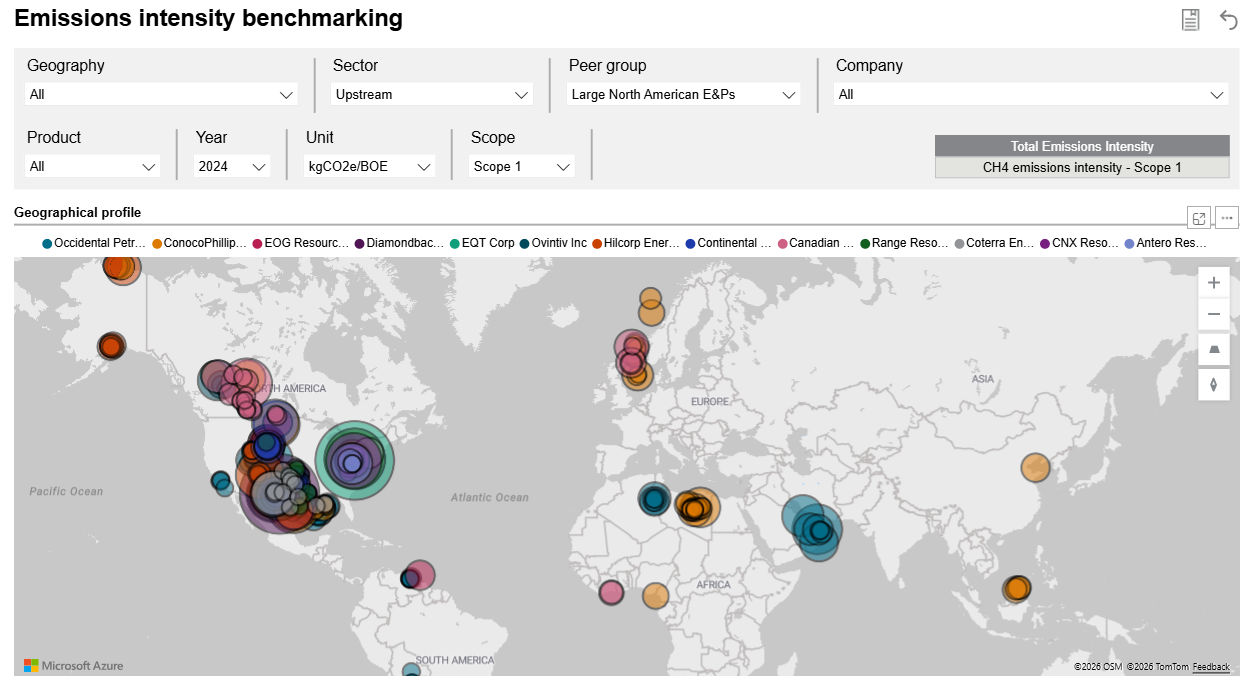Select the CNX Reso... legend item
The width and height of the screenshot is (1255, 686).
point(1079,243)
